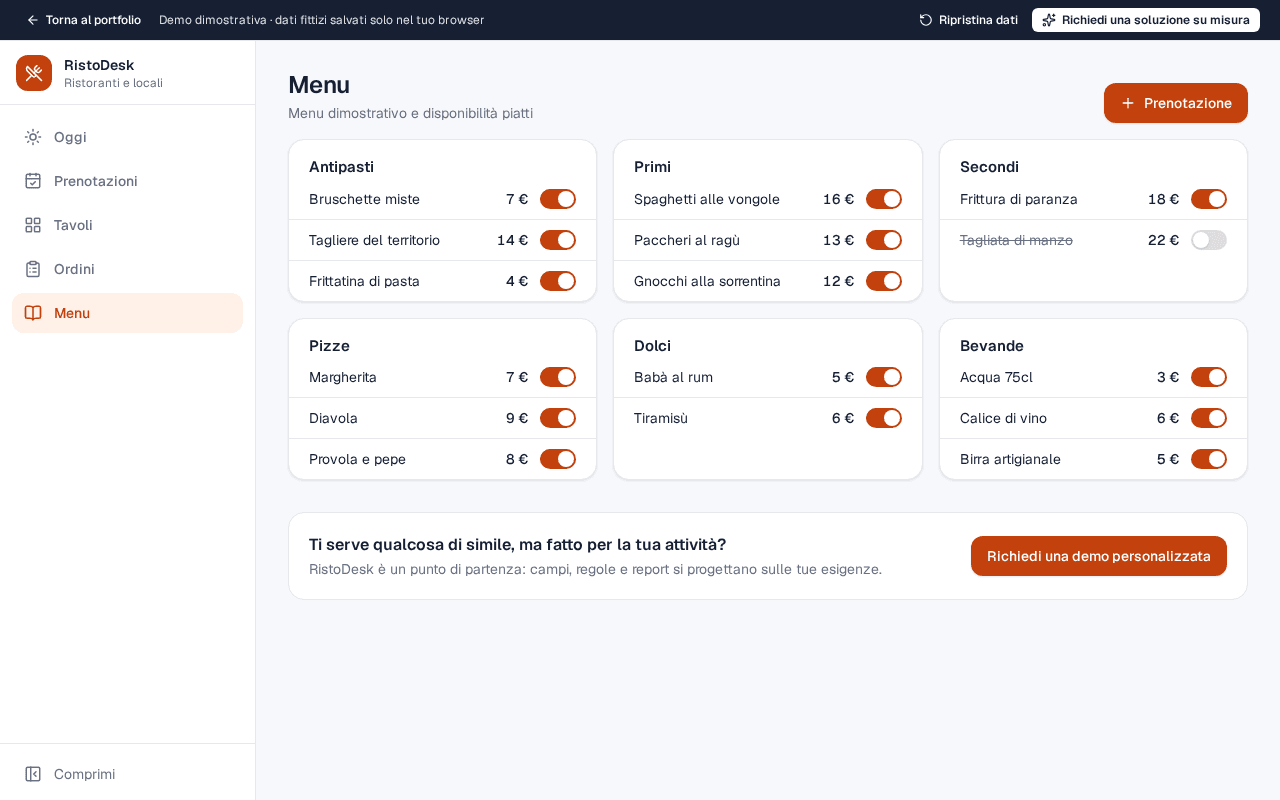This screenshot has height=800, width=1280.
Task: Click the Bevande category heading
Action: [992, 346]
